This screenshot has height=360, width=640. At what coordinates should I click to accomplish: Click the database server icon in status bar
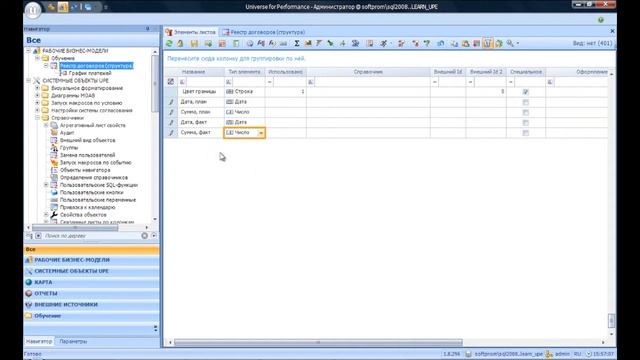pyautogui.click(x=469, y=354)
